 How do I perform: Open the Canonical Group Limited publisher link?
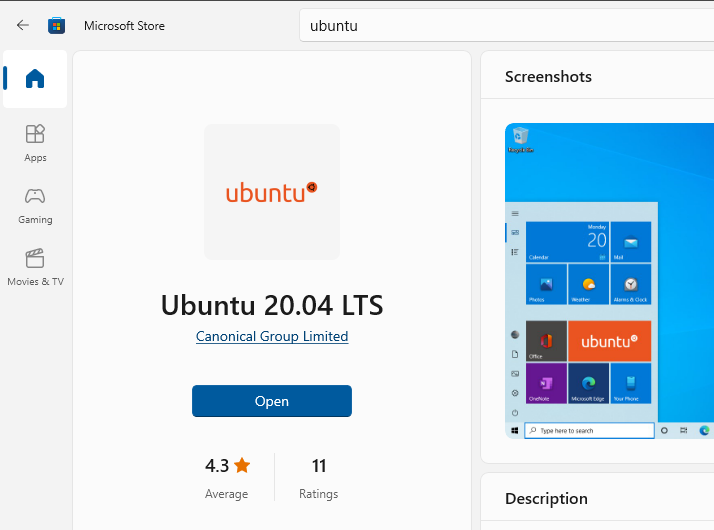[x=272, y=336]
